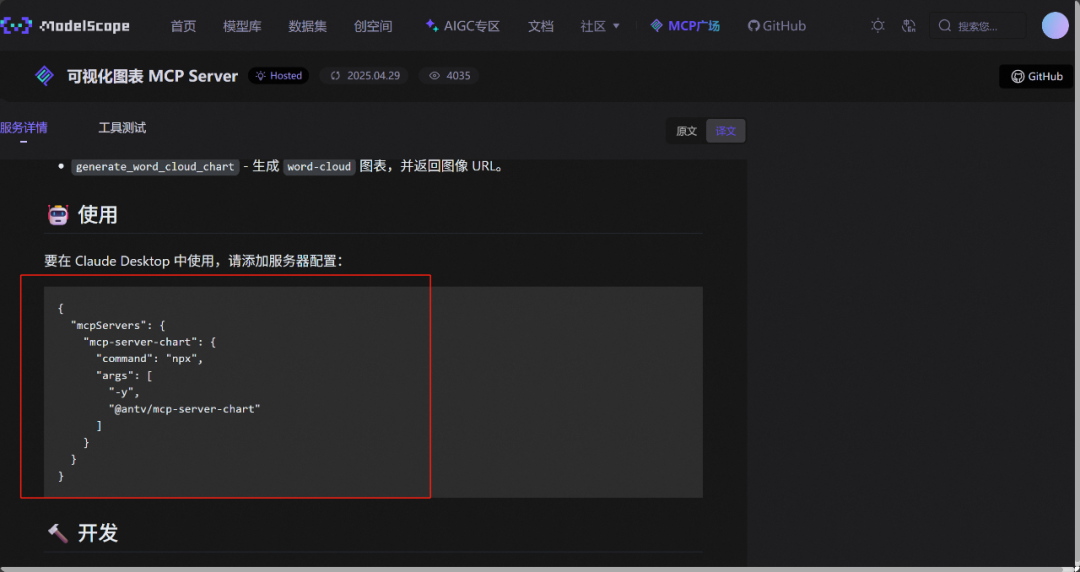This screenshot has width=1080, height=572.
Task: Open the GitHub button at the right of the title bar
Action: point(1037,76)
